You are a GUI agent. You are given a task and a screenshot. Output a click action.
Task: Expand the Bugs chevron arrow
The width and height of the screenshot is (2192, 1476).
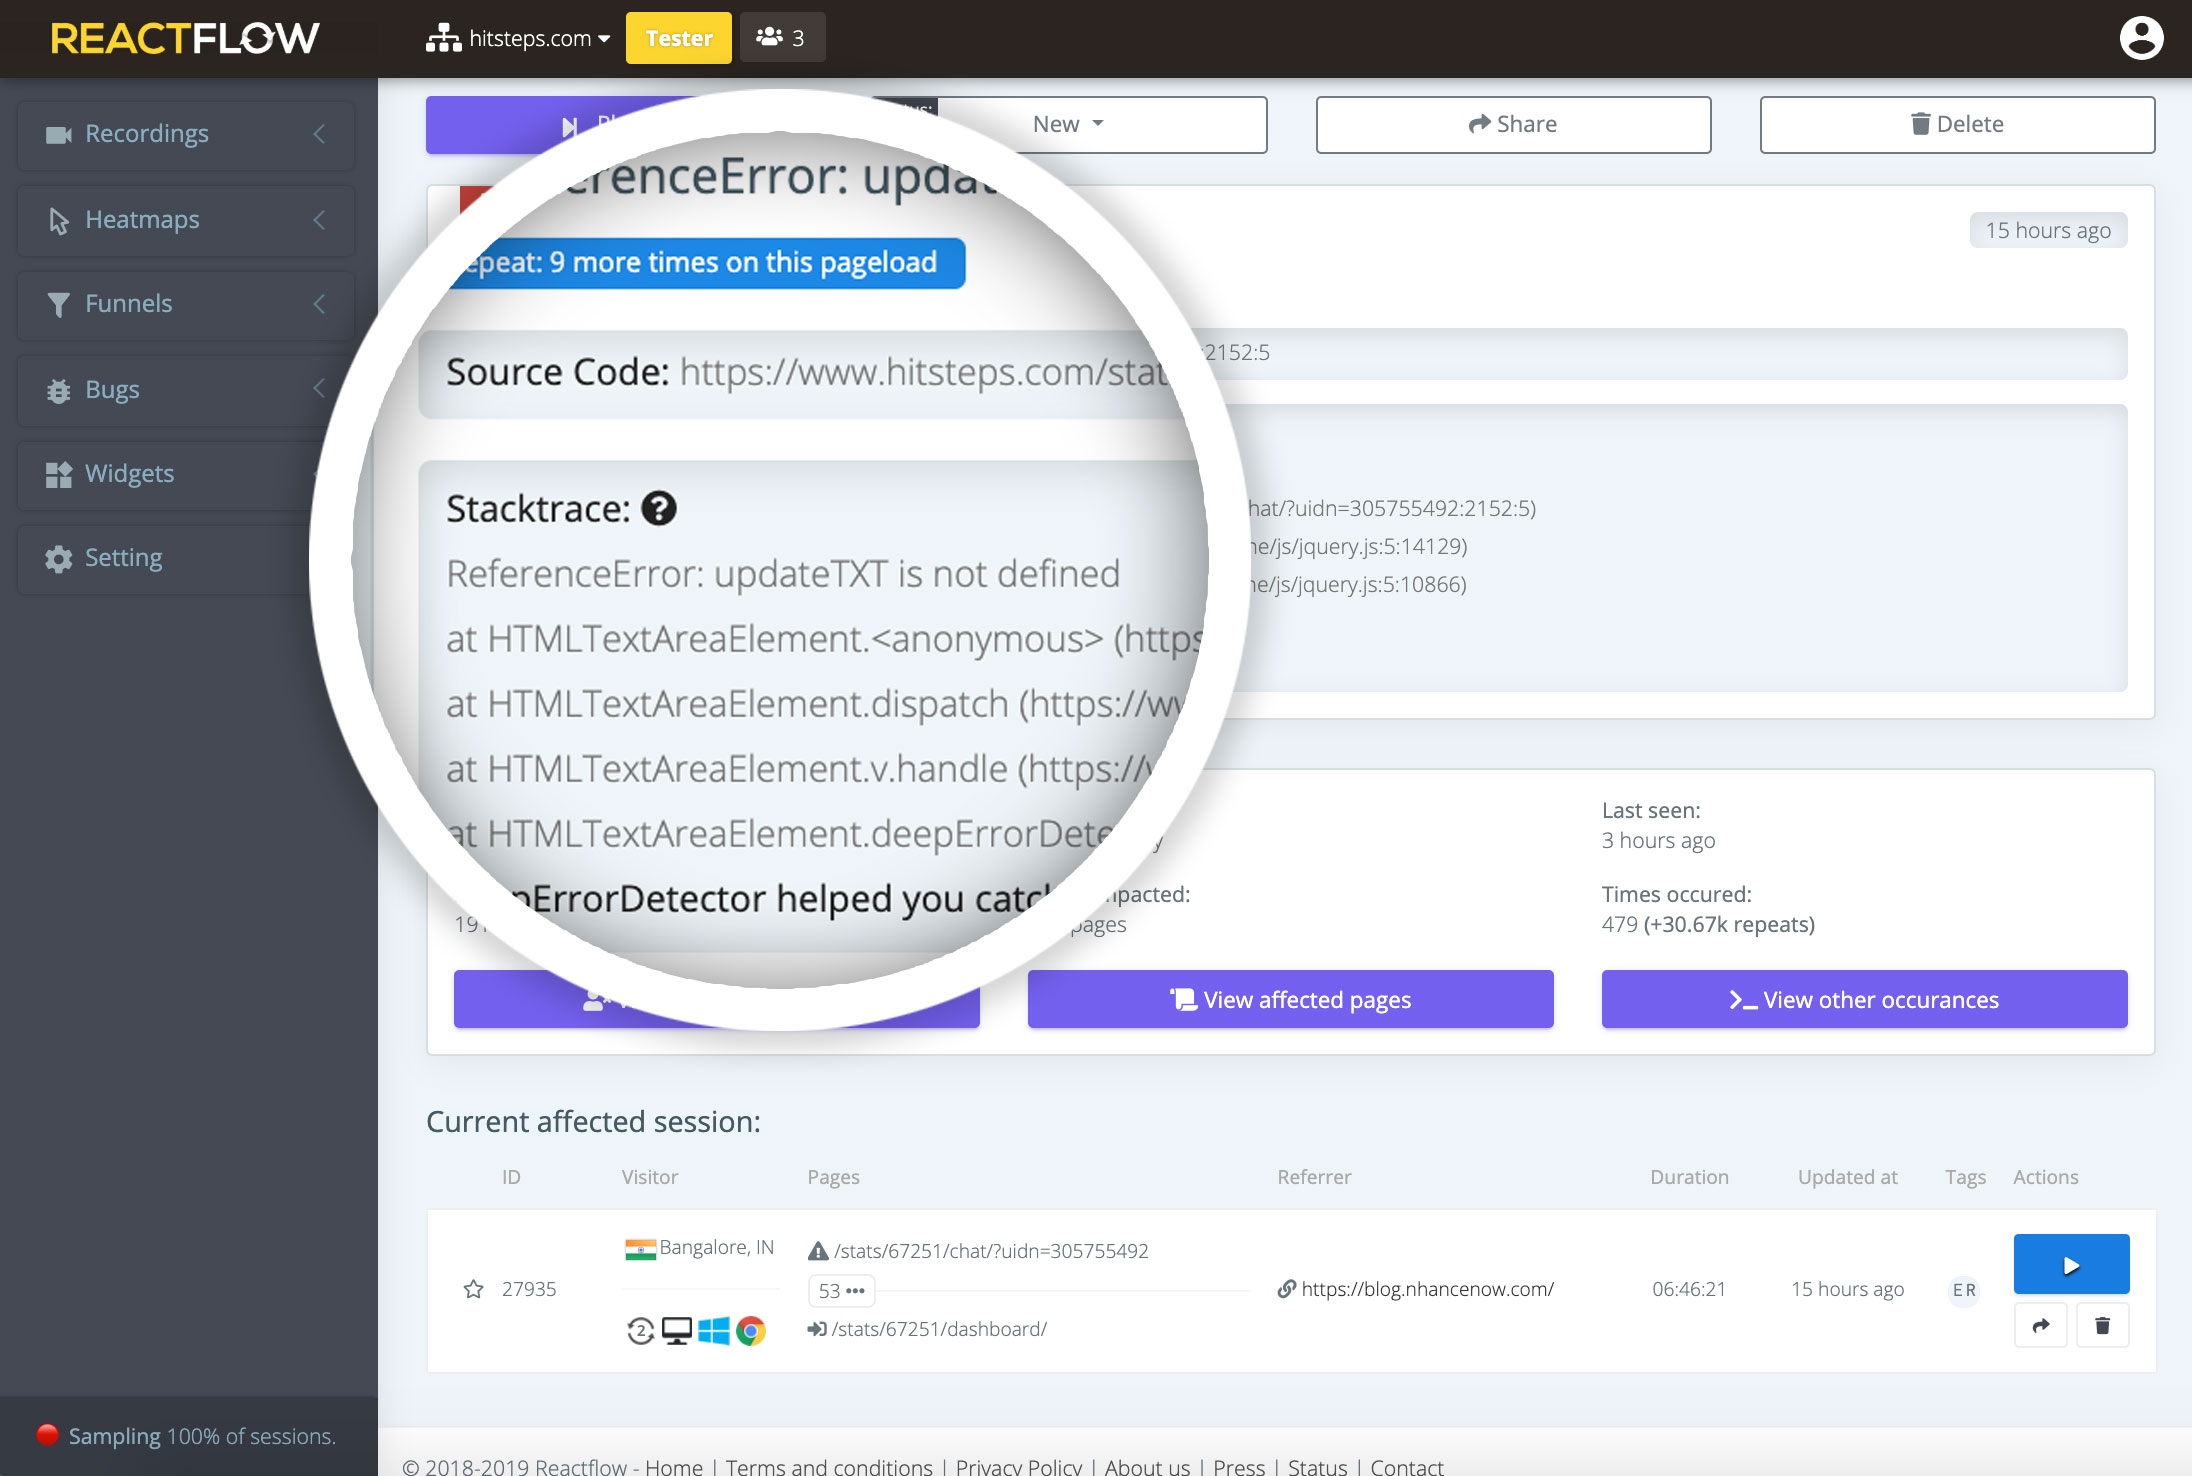pos(319,389)
